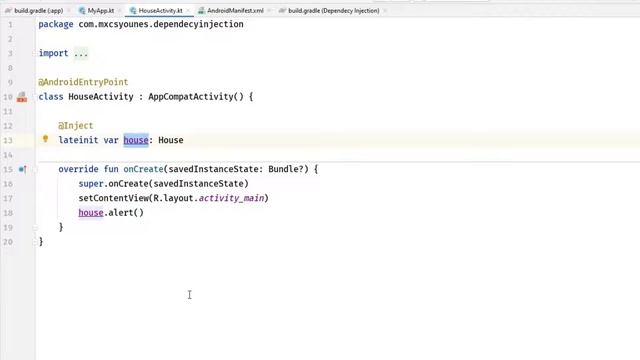Click fold end marker at class closing brace line 20

(x=35, y=242)
